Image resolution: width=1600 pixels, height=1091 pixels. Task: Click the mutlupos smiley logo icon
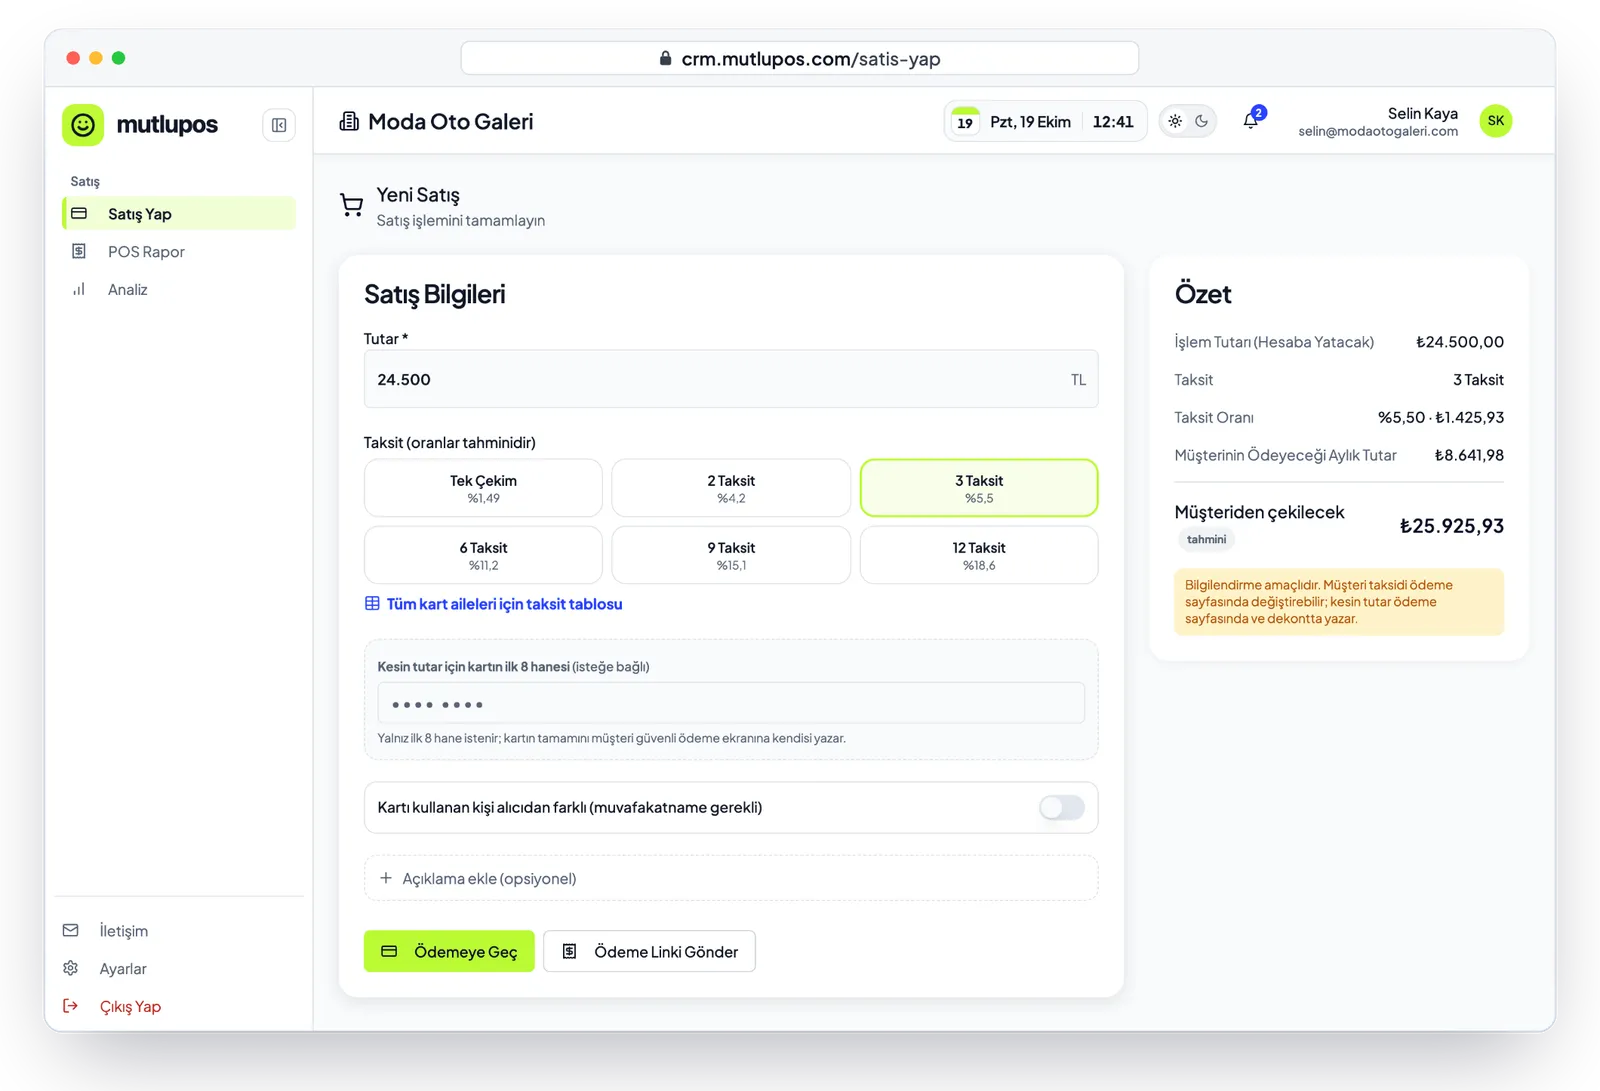83,125
